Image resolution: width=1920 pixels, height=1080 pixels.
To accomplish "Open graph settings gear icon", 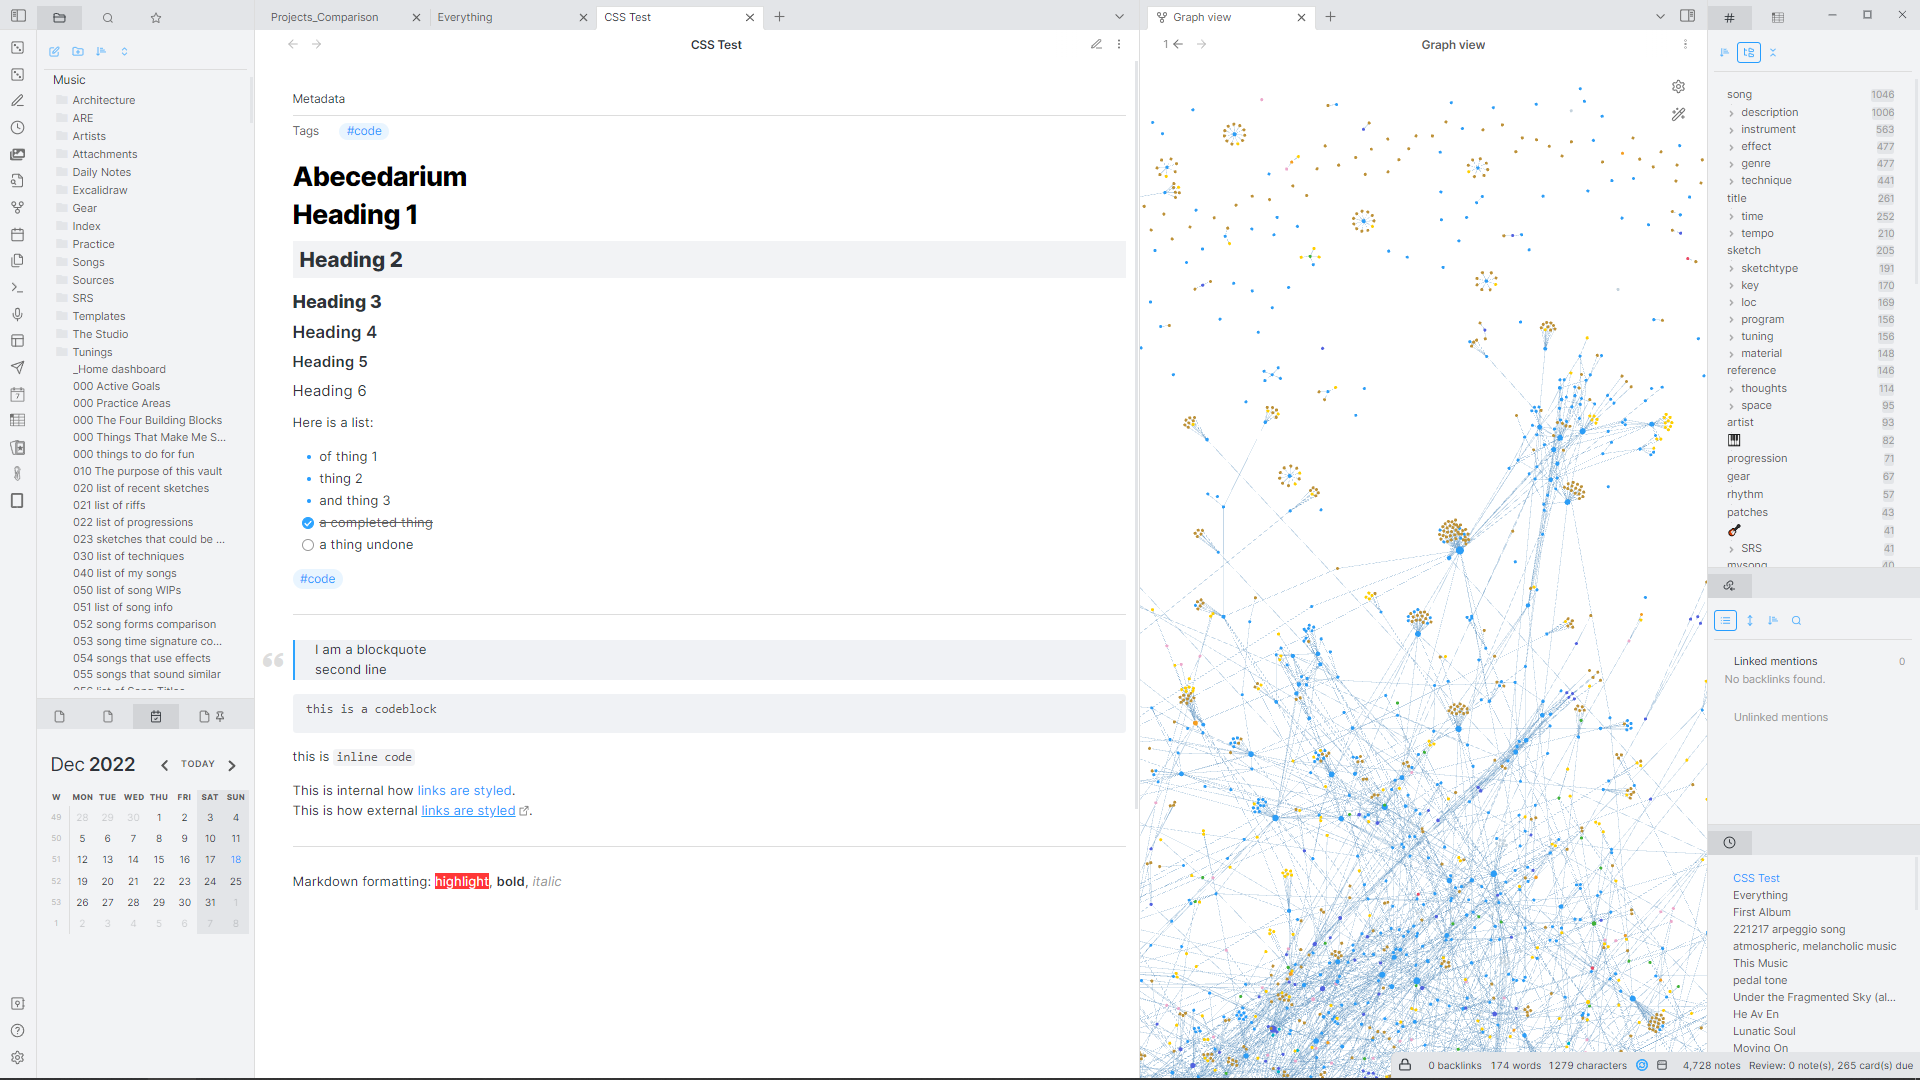I will click(1678, 87).
